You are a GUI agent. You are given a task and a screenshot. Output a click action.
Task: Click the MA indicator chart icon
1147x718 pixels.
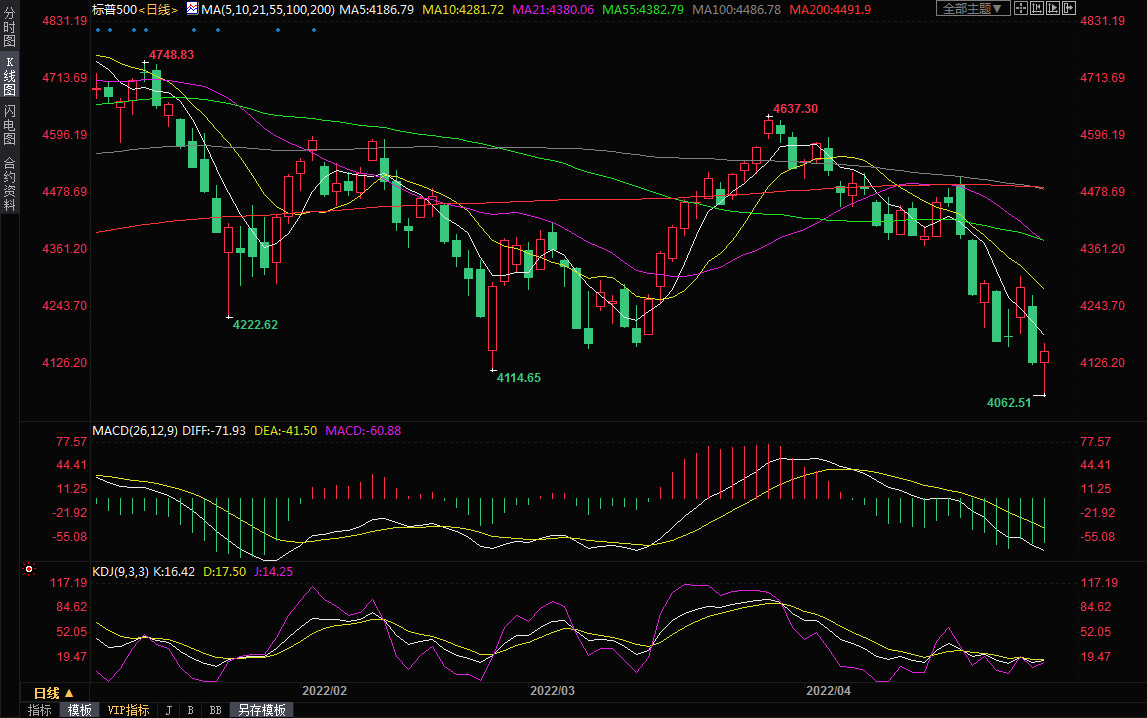click(191, 9)
